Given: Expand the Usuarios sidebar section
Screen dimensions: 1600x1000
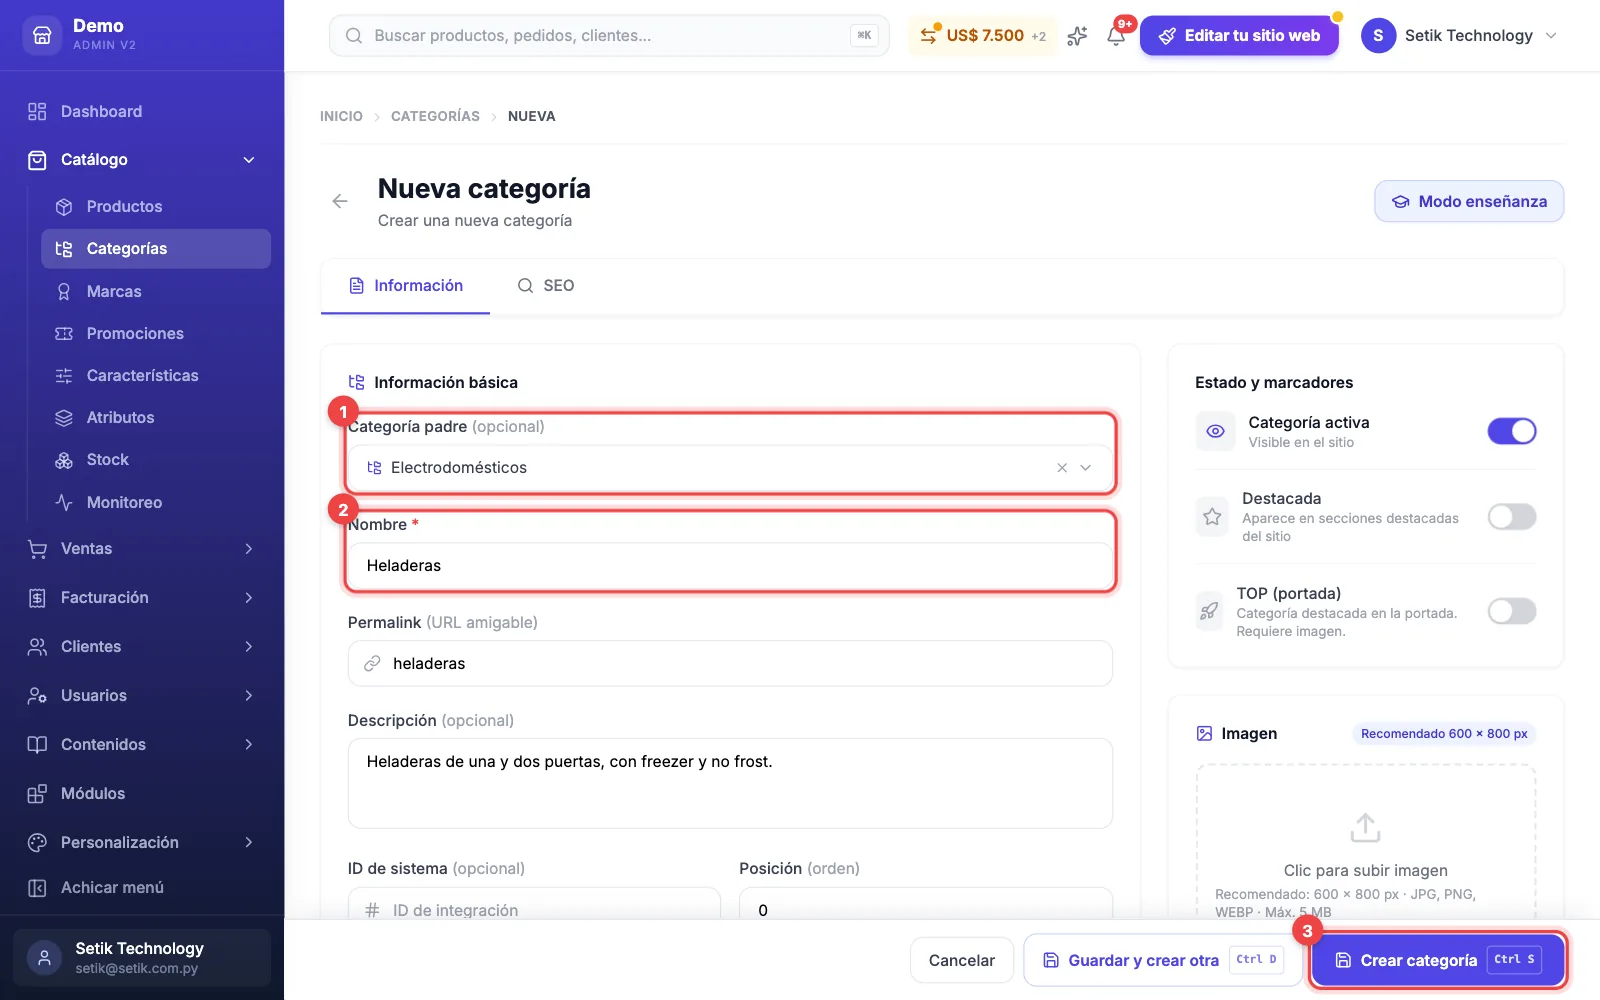Looking at the screenshot, I should point(142,695).
